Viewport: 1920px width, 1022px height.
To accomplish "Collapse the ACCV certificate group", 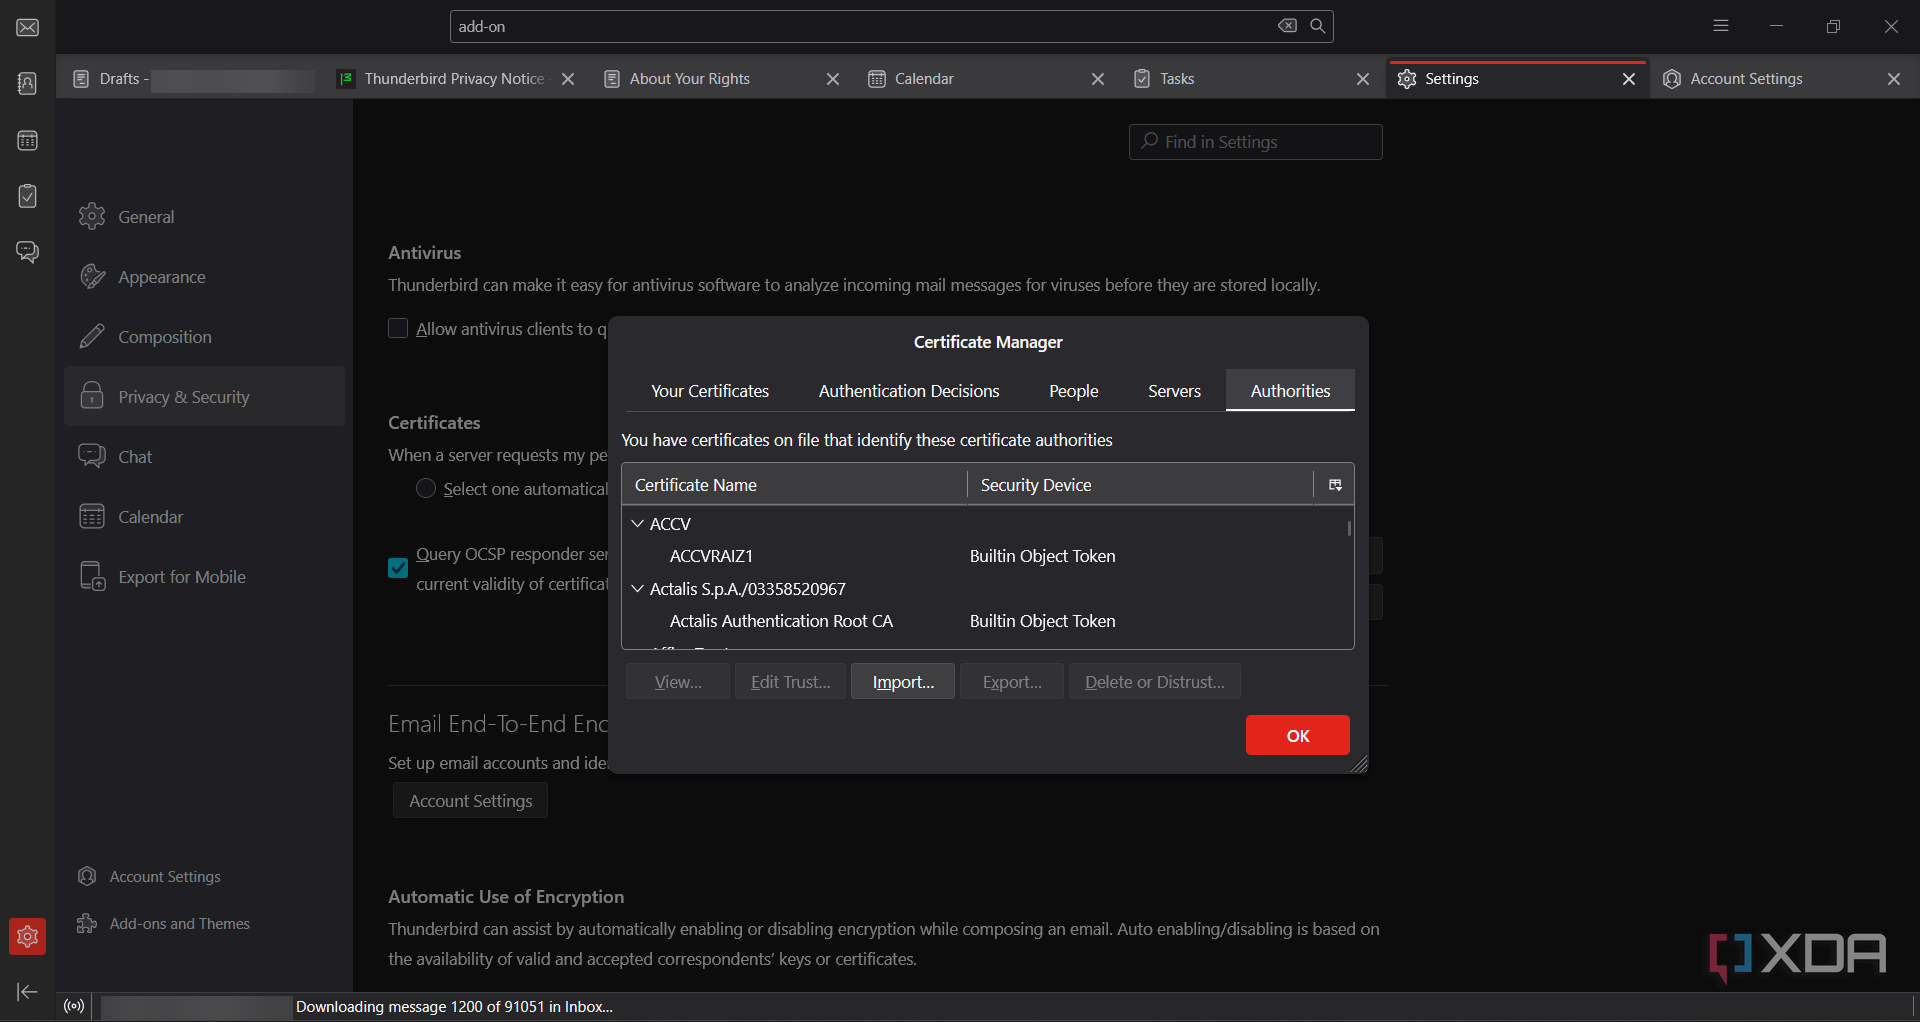I will coord(637,524).
